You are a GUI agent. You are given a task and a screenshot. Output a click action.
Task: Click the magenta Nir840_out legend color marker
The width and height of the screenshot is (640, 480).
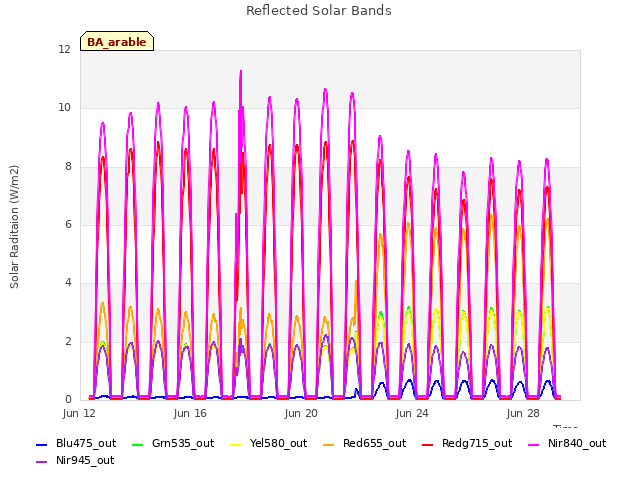534,444
